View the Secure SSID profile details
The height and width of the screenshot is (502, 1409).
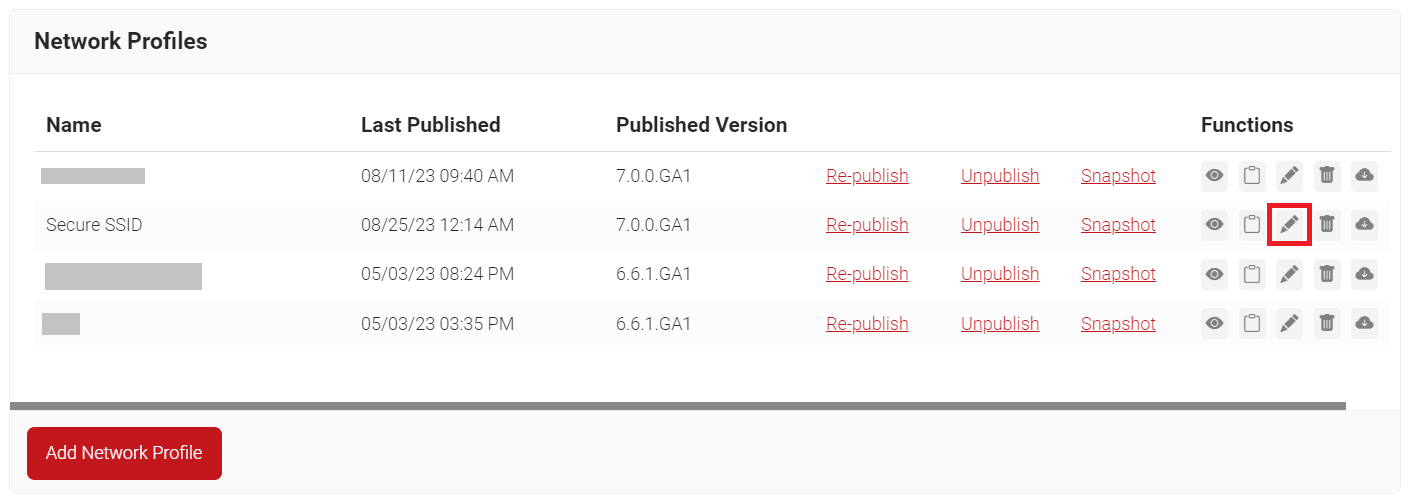(x=1214, y=224)
